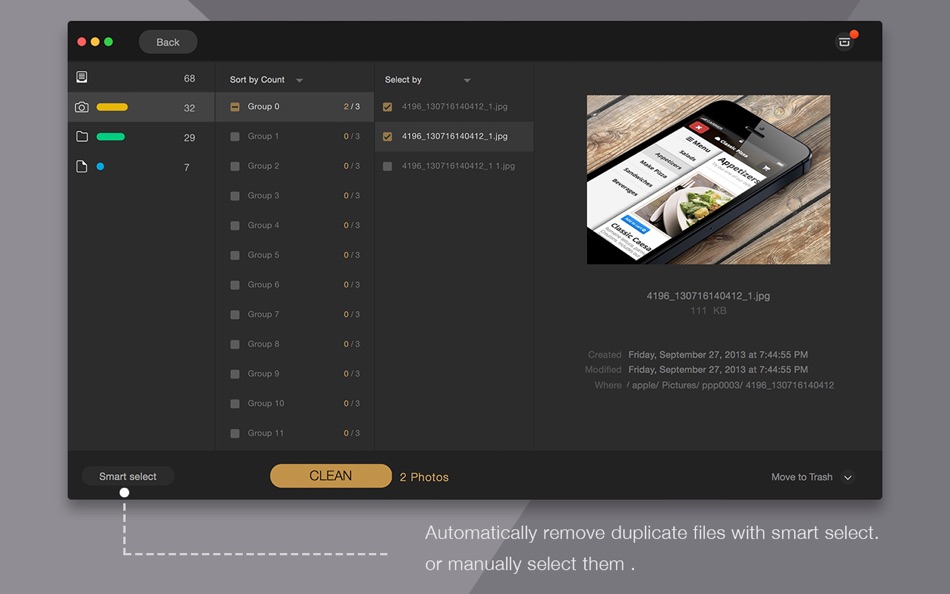This screenshot has width=950, height=594.
Task: Click the Modified date value
Action: click(718, 369)
